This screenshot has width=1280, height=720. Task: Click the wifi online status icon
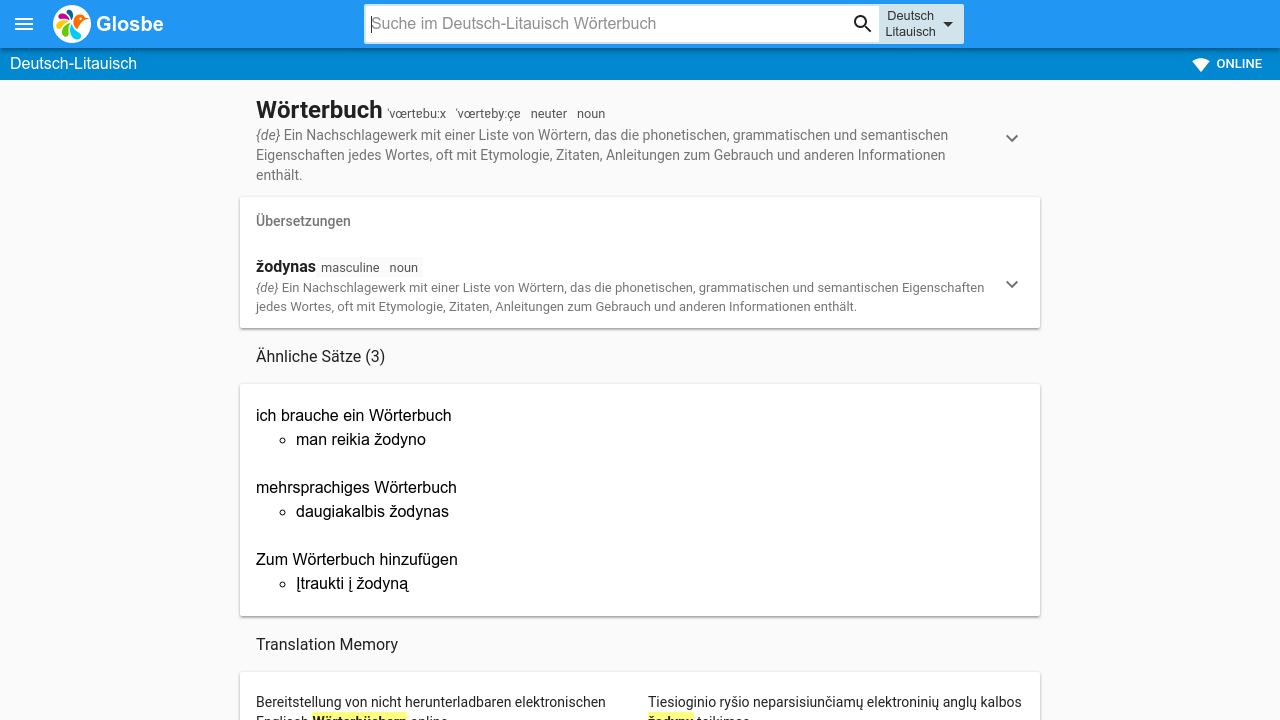click(x=1201, y=64)
